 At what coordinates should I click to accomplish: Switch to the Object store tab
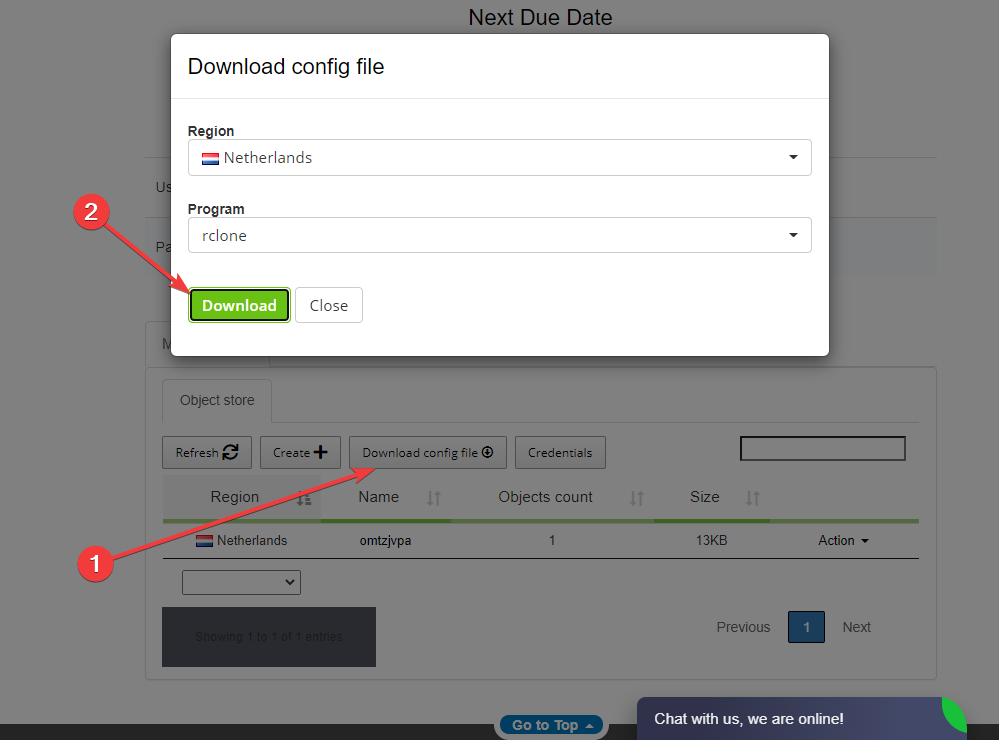point(217,400)
